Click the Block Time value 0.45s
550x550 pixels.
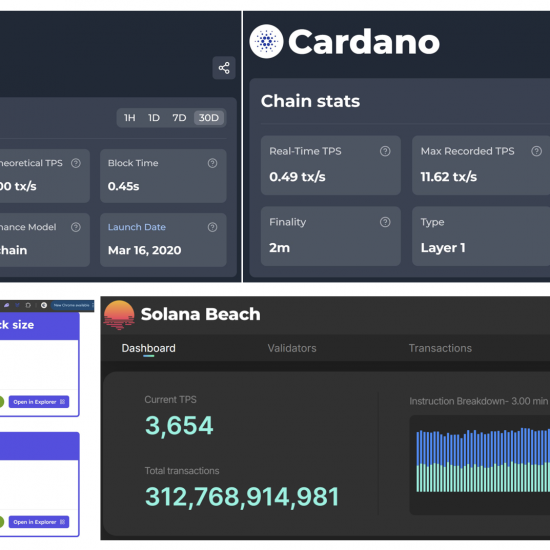click(x=123, y=186)
